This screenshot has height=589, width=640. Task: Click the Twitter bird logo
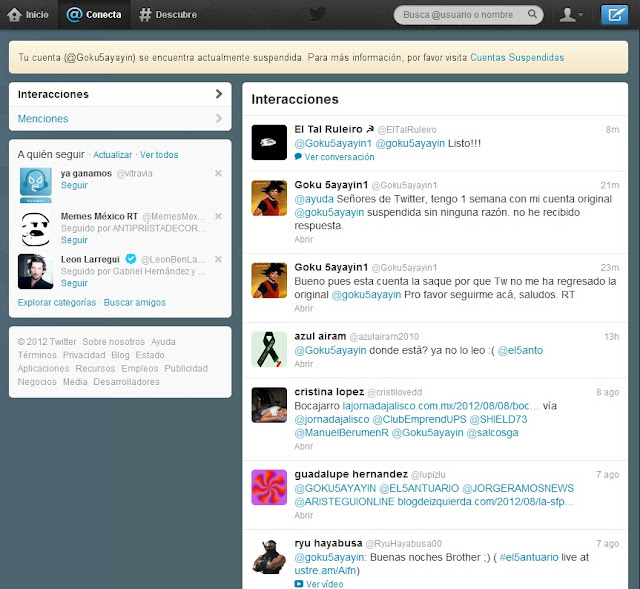tap(317, 14)
